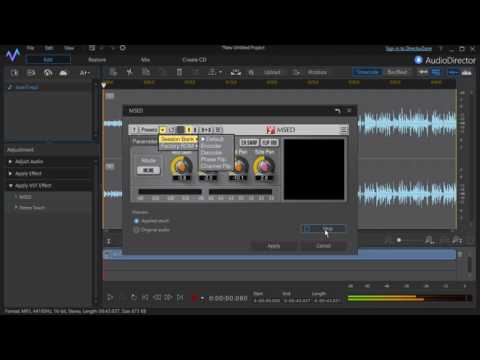480x360 pixels.
Task: Click the blue spectral view icon at top right
Action: click(436, 72)
